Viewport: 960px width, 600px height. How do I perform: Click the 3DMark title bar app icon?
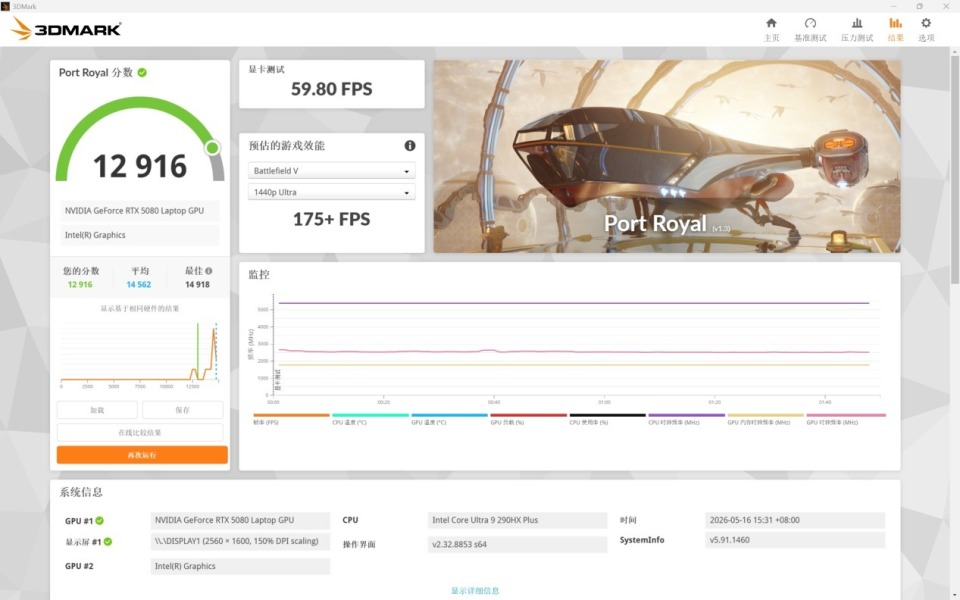click(5, 6)
